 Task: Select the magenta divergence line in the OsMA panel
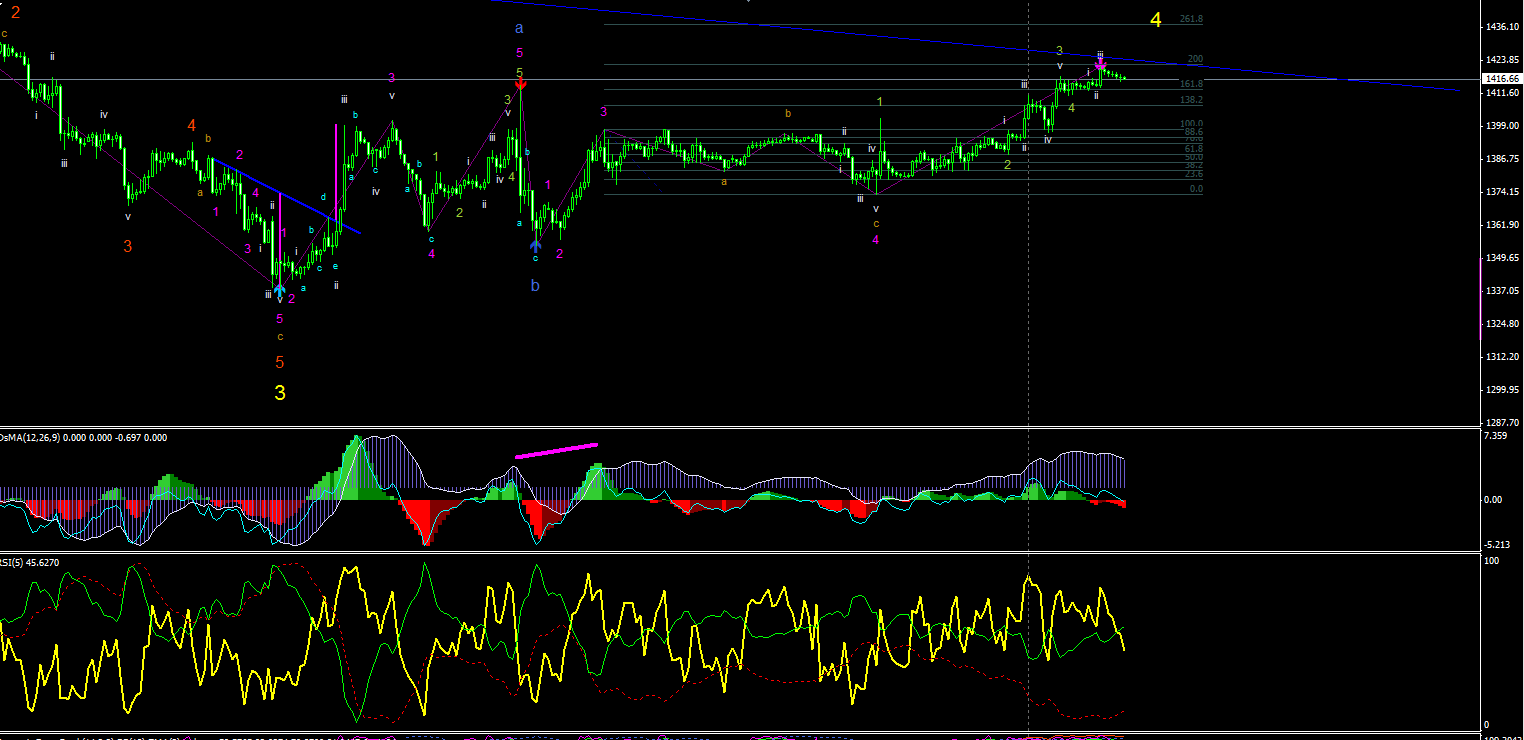556,450
